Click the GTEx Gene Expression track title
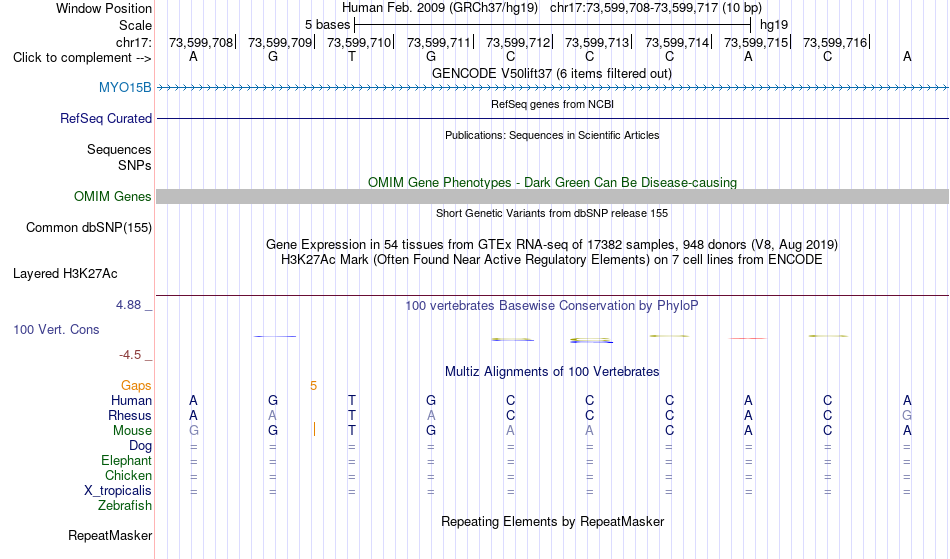The image size is (950, 559). (x=552, y=245)
